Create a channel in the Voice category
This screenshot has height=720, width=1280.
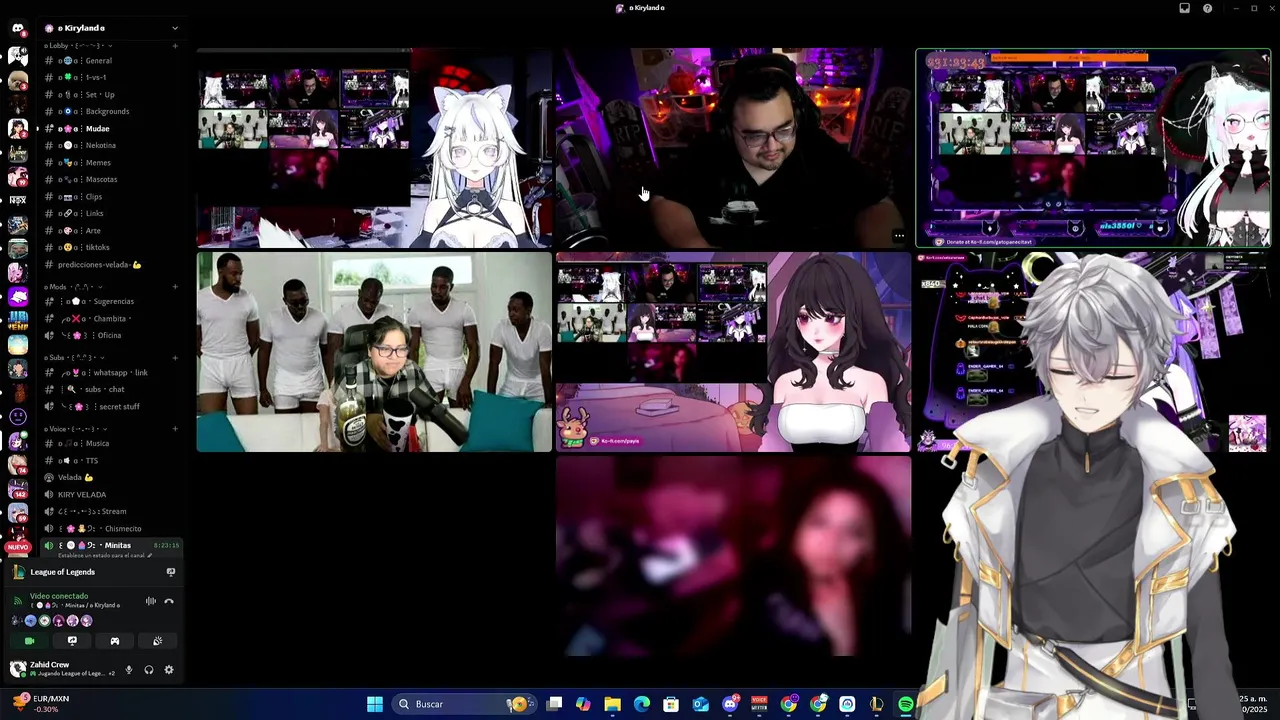coord(175,429)
